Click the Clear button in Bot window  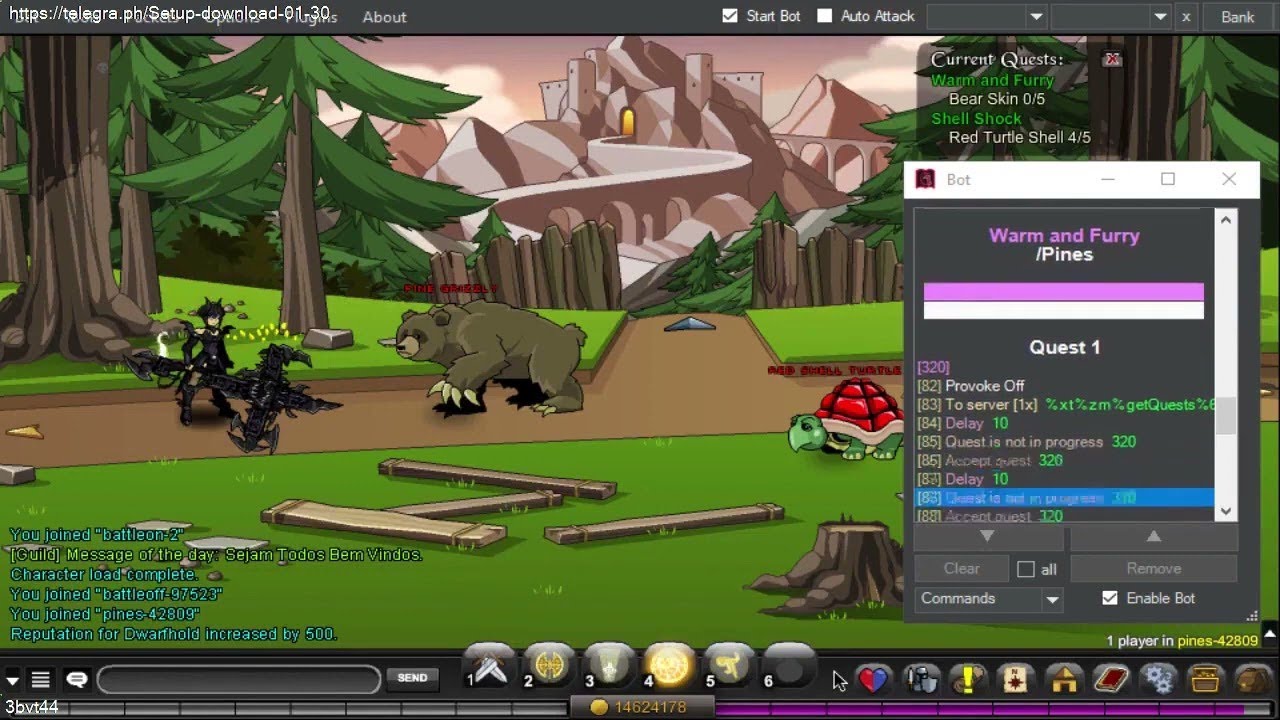coord(962,568)
